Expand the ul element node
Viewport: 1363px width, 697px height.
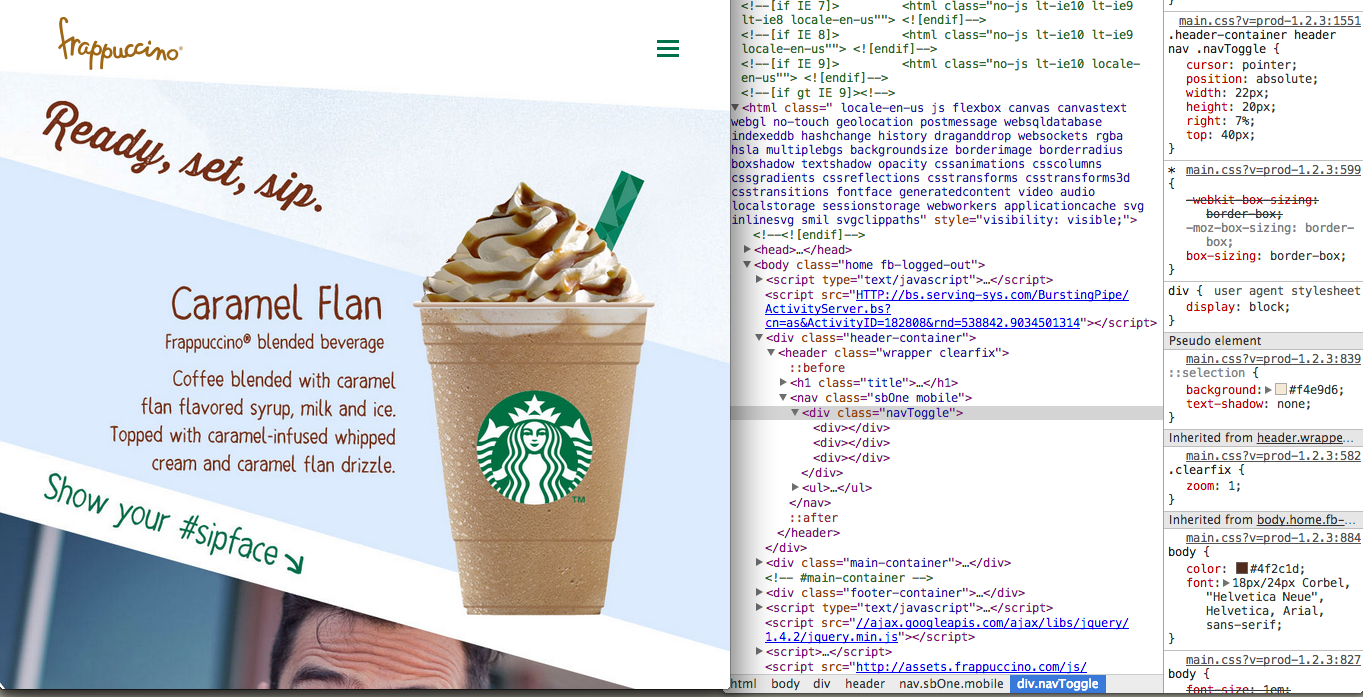(796, 487)
